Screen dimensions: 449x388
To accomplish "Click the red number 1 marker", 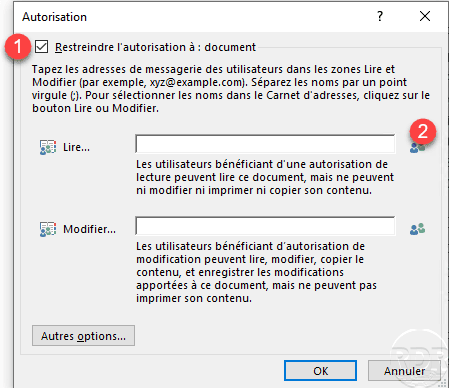I will tap(18, 47).
